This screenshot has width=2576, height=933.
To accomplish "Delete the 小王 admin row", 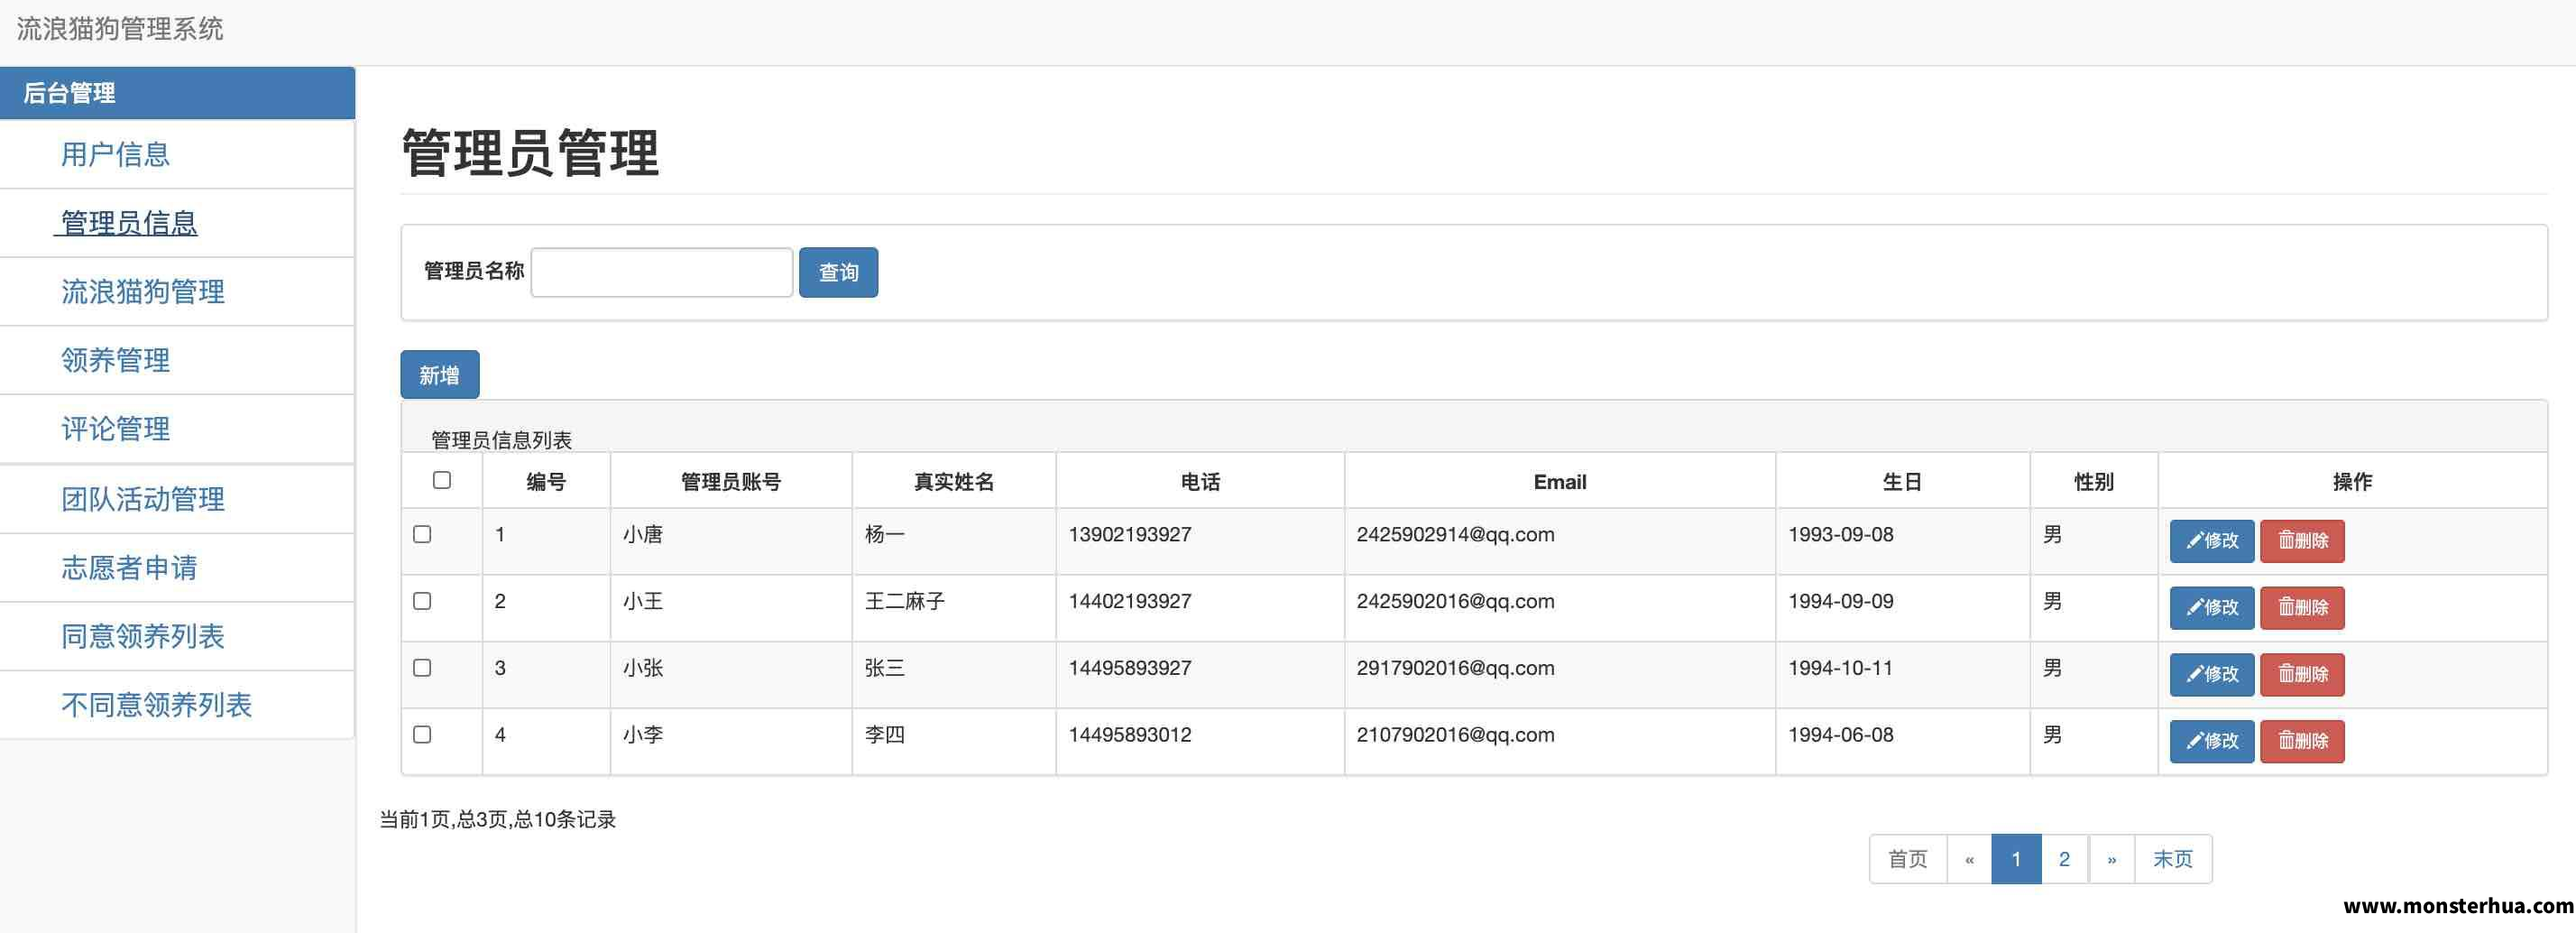I will tap(2302, 608).
